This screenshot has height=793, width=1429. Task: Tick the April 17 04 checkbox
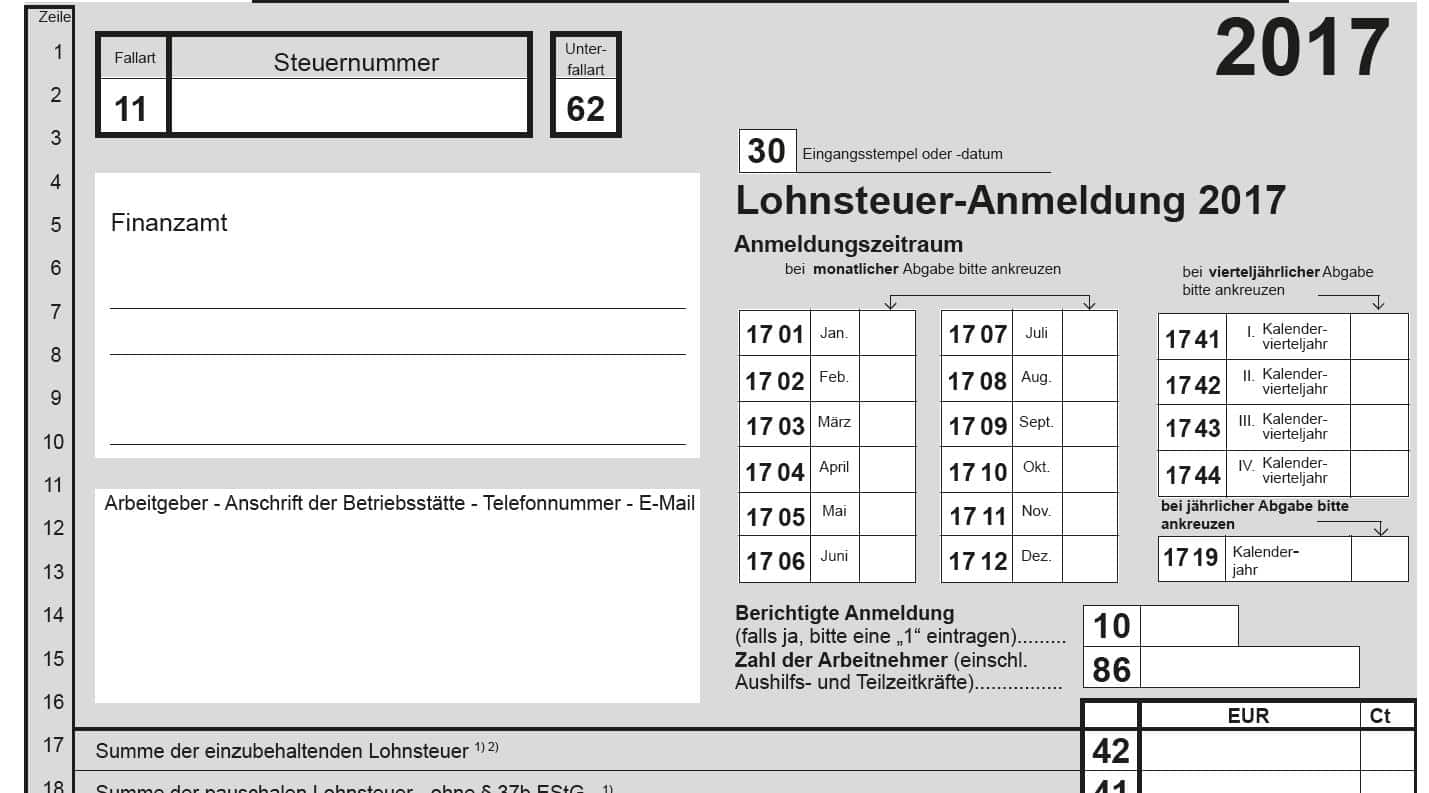pos(887,469)
